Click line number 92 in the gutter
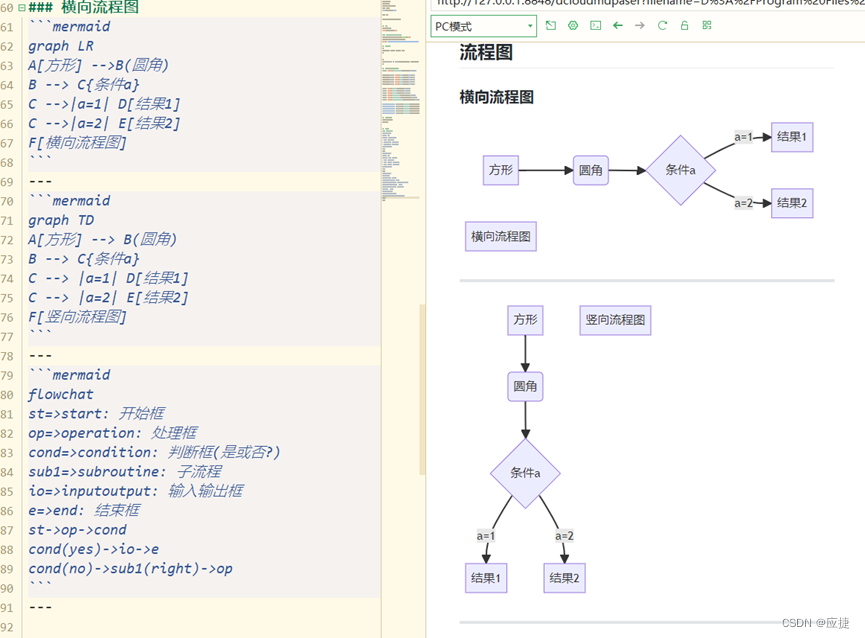Screen dimensions: 865x638 (x=7, y=627)
